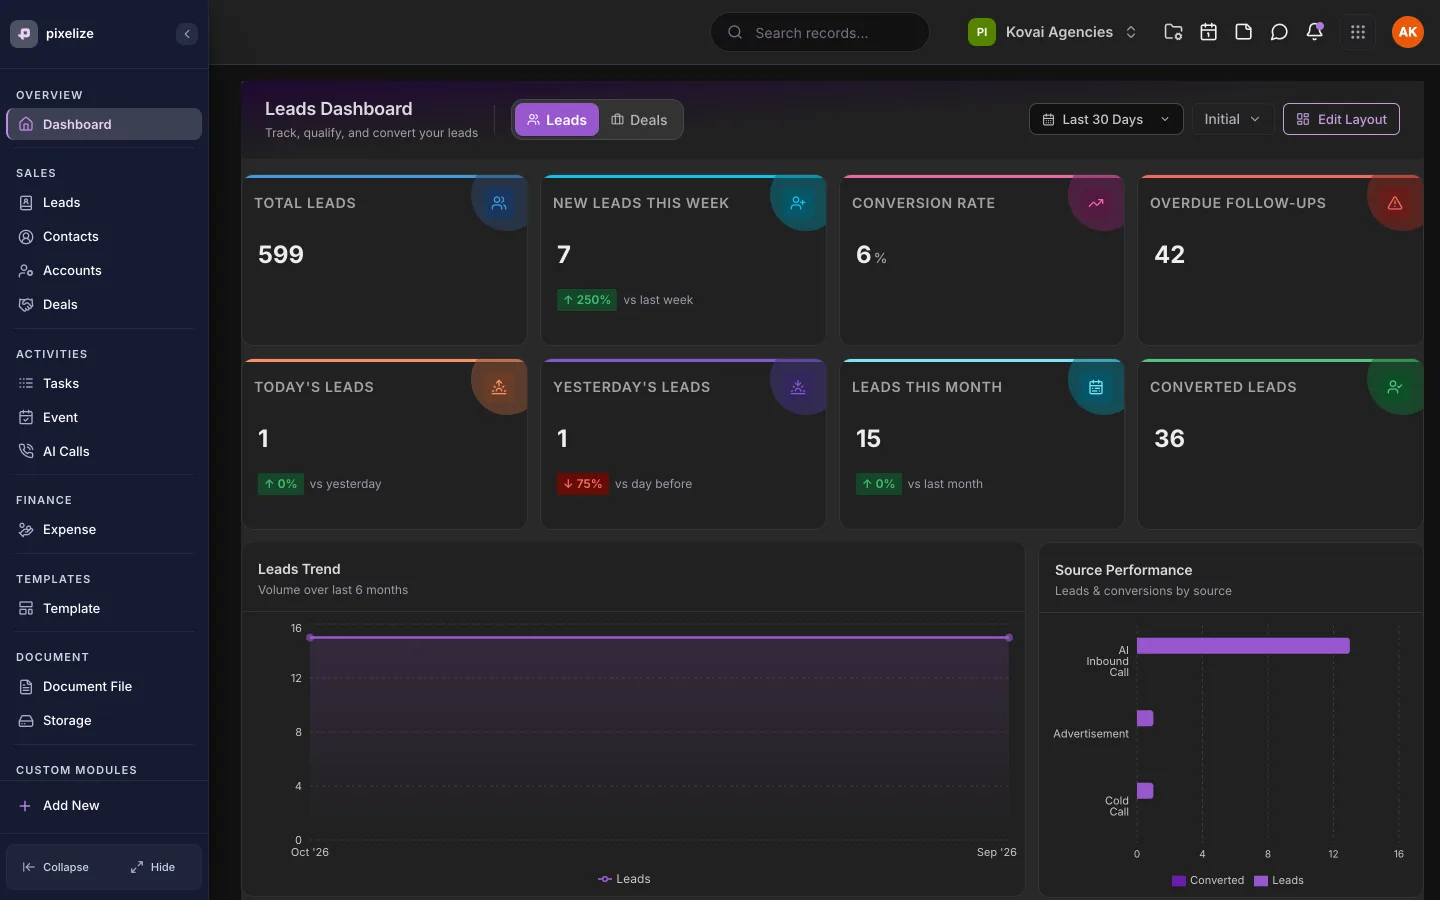This screenshot has width=1440, height=900.
Task: Toggle the Leads series in trend legend
Action: click(x=624, y=879)
